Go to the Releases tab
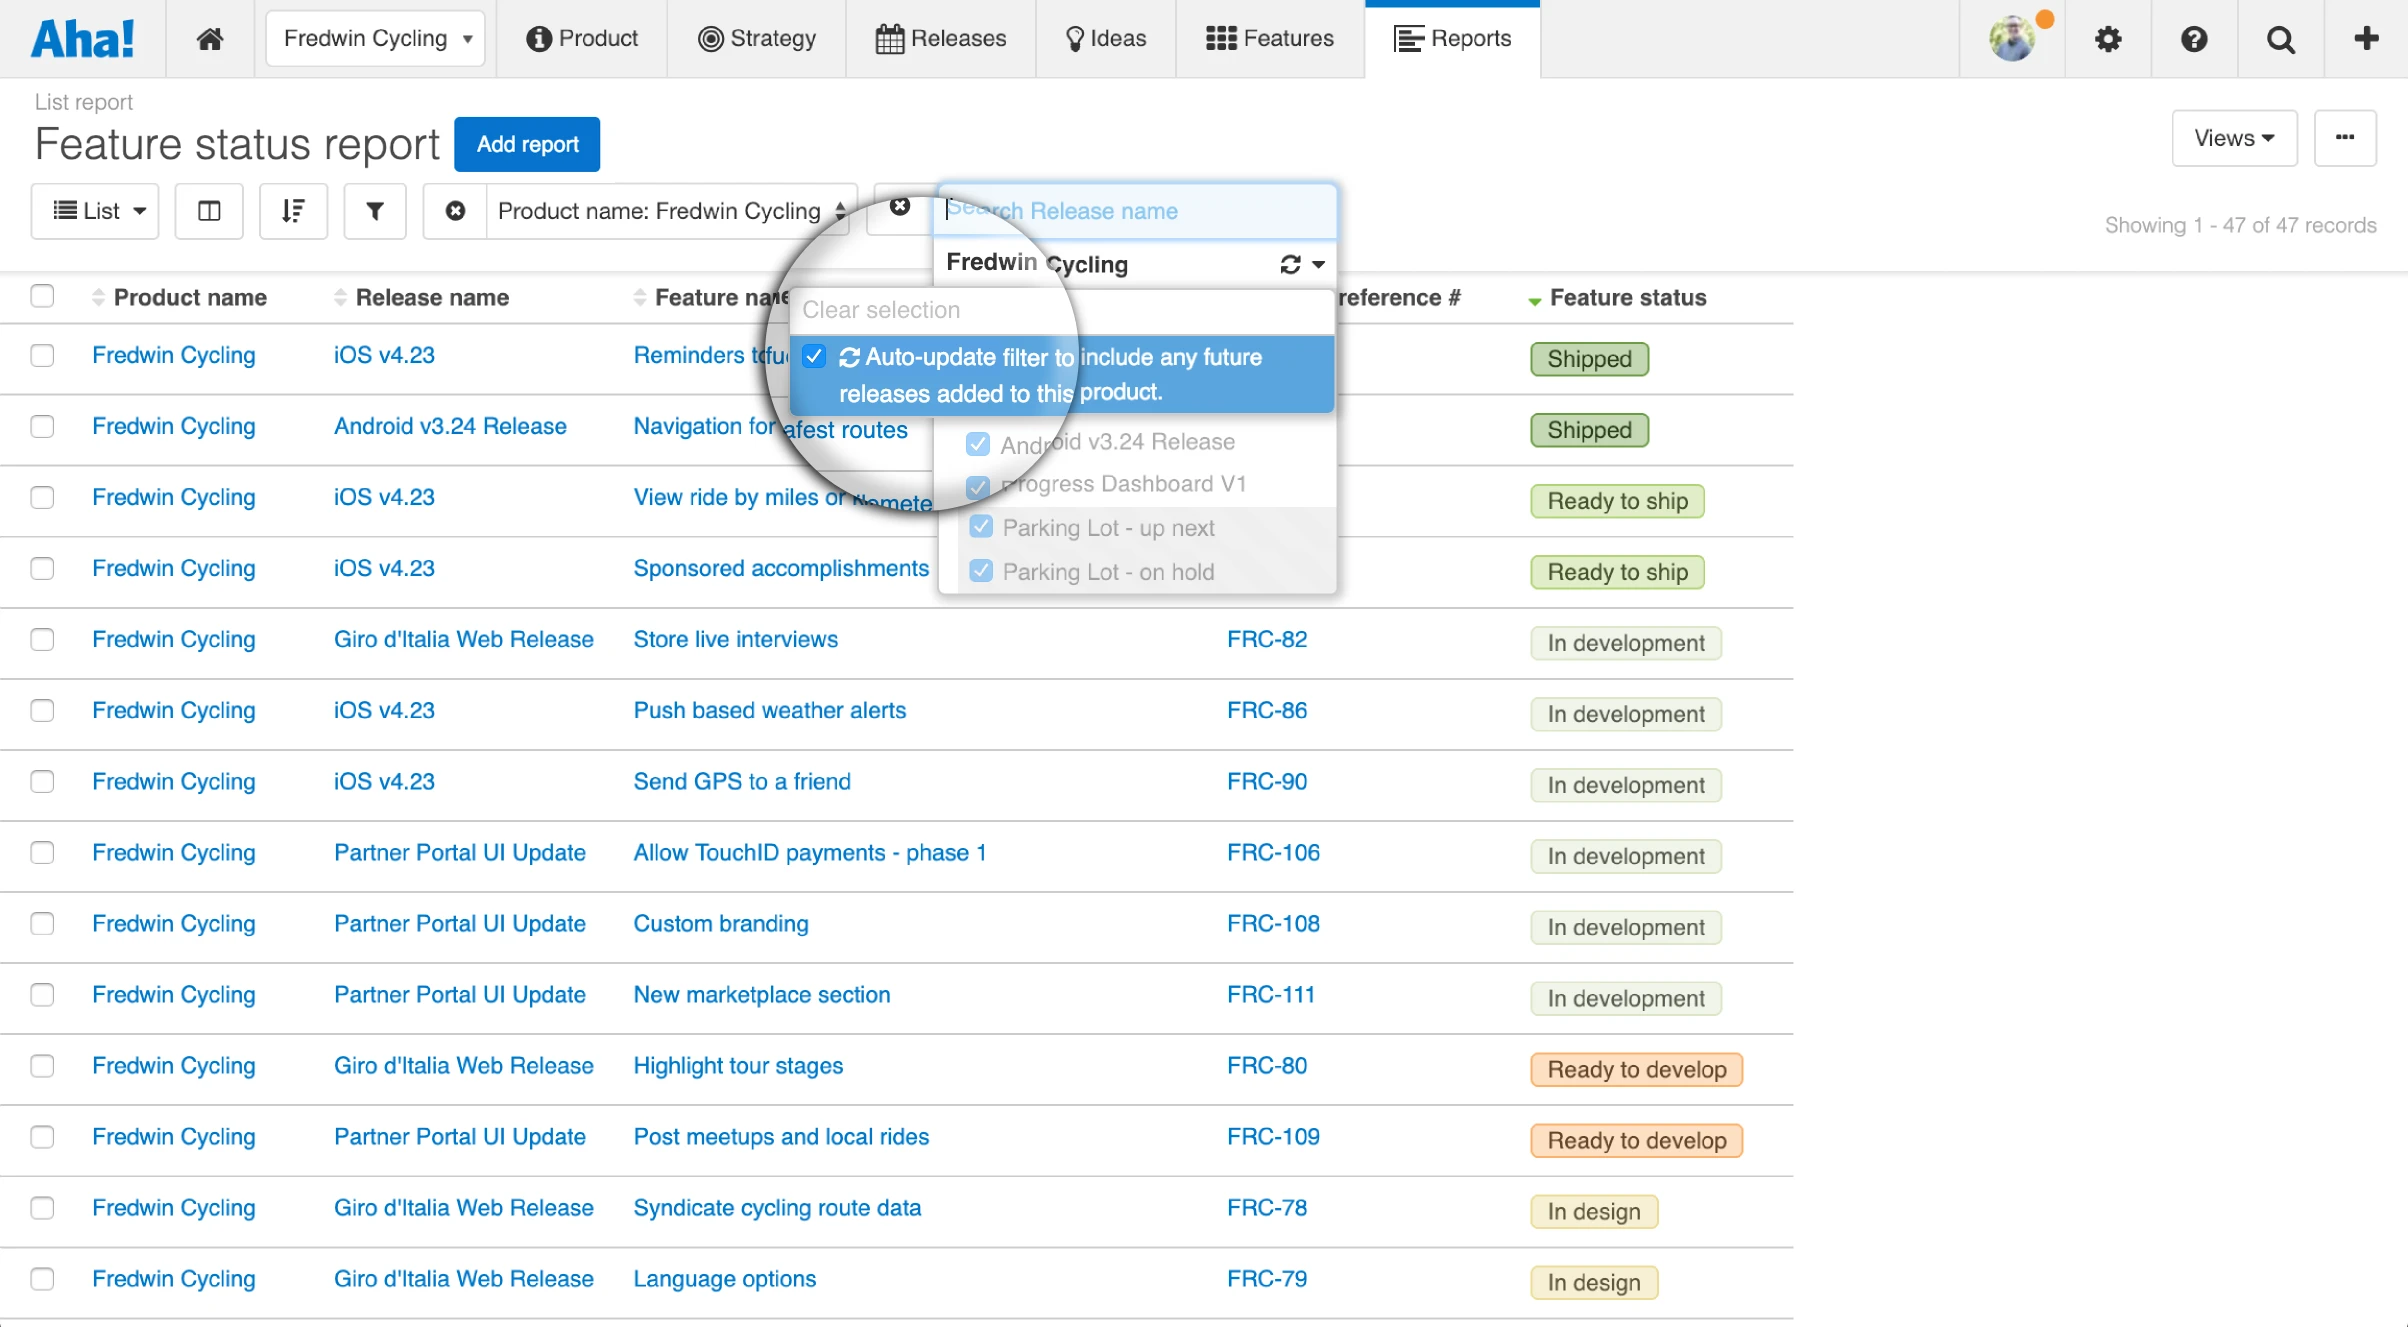This screenshot has width=2408, height=1327. pyautogui.click(x=941, y=39)
